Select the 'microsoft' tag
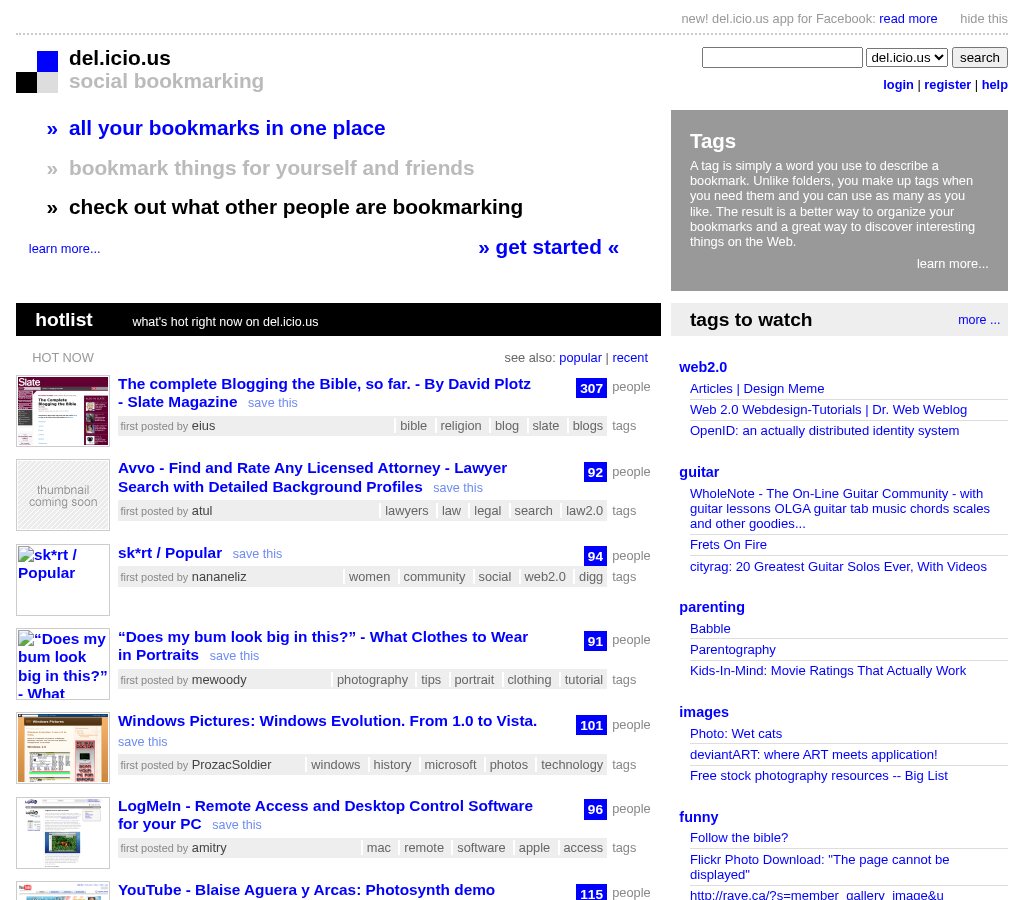The width and height of the screenshot is (1024, 900). (x=450, y=765)
